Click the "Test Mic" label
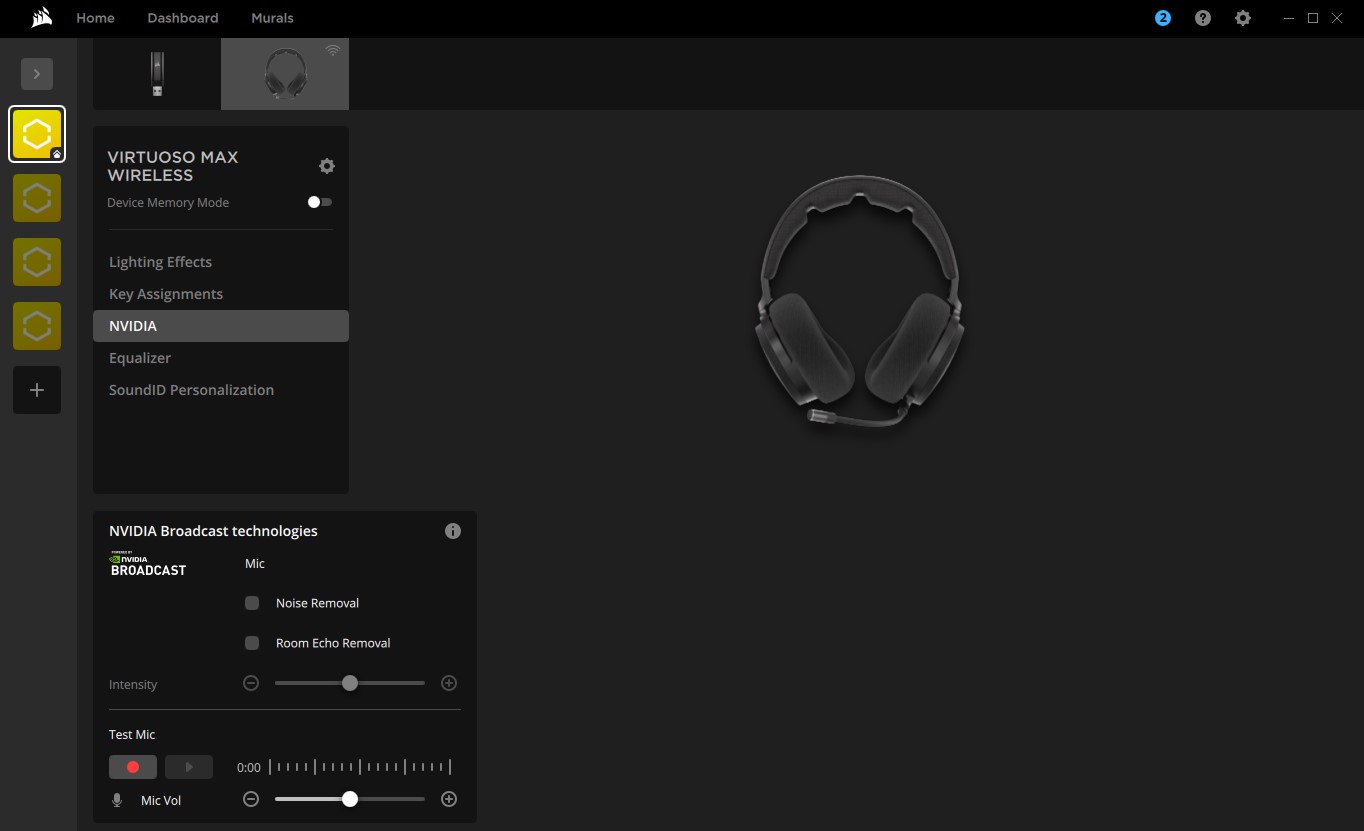The image size is (1364, 831). click(132, 735)
